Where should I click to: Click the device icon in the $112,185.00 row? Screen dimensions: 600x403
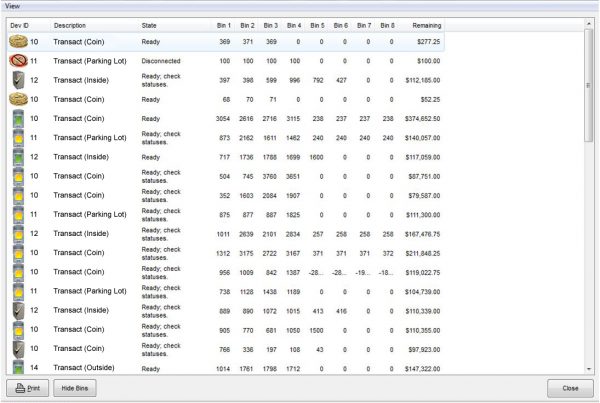click(x=18, y=80)
